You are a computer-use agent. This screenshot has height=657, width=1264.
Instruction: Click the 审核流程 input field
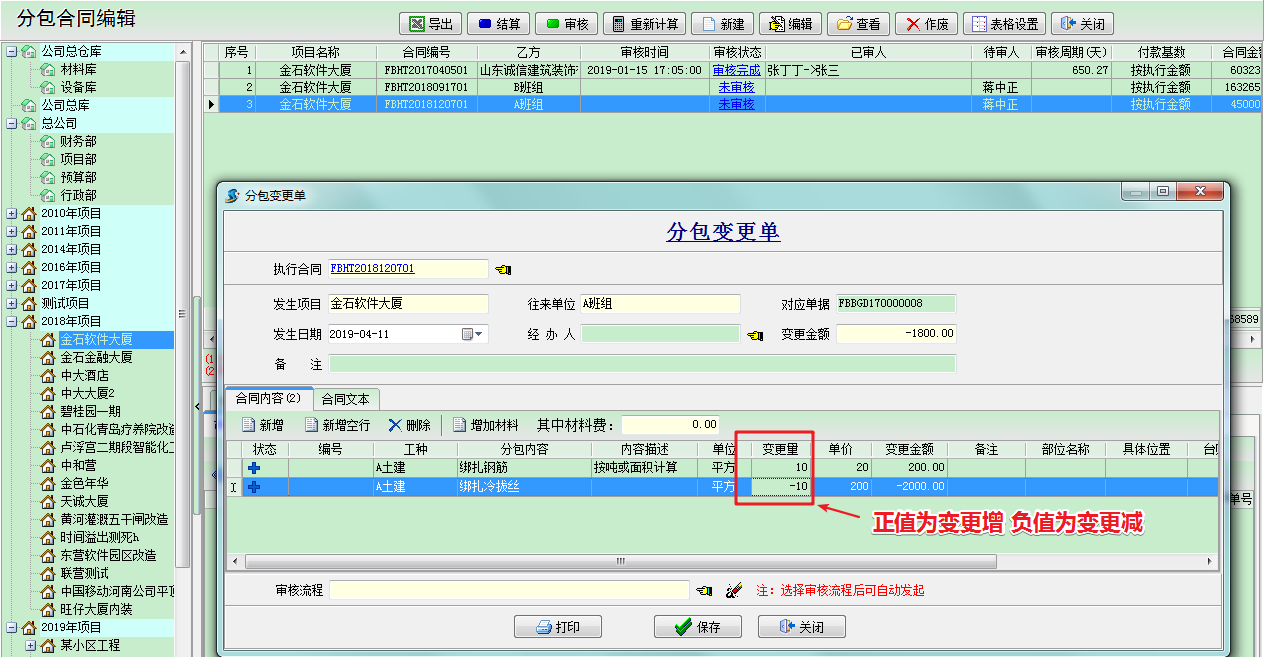point(509,590)
